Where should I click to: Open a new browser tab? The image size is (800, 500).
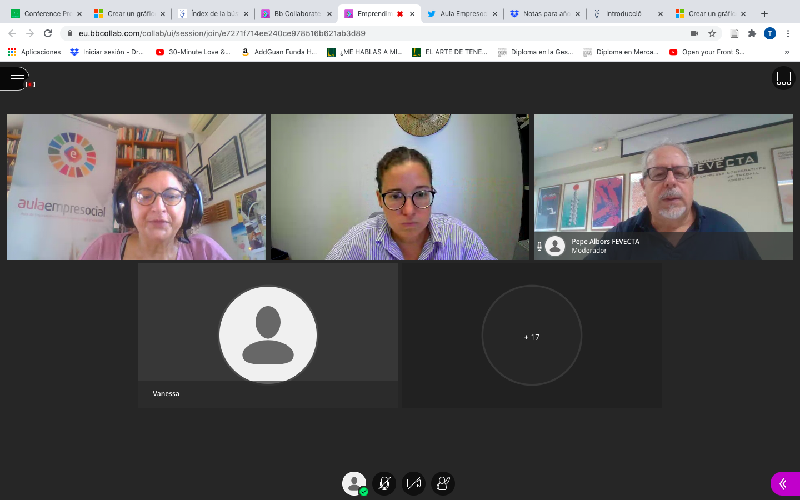(765, 14)
